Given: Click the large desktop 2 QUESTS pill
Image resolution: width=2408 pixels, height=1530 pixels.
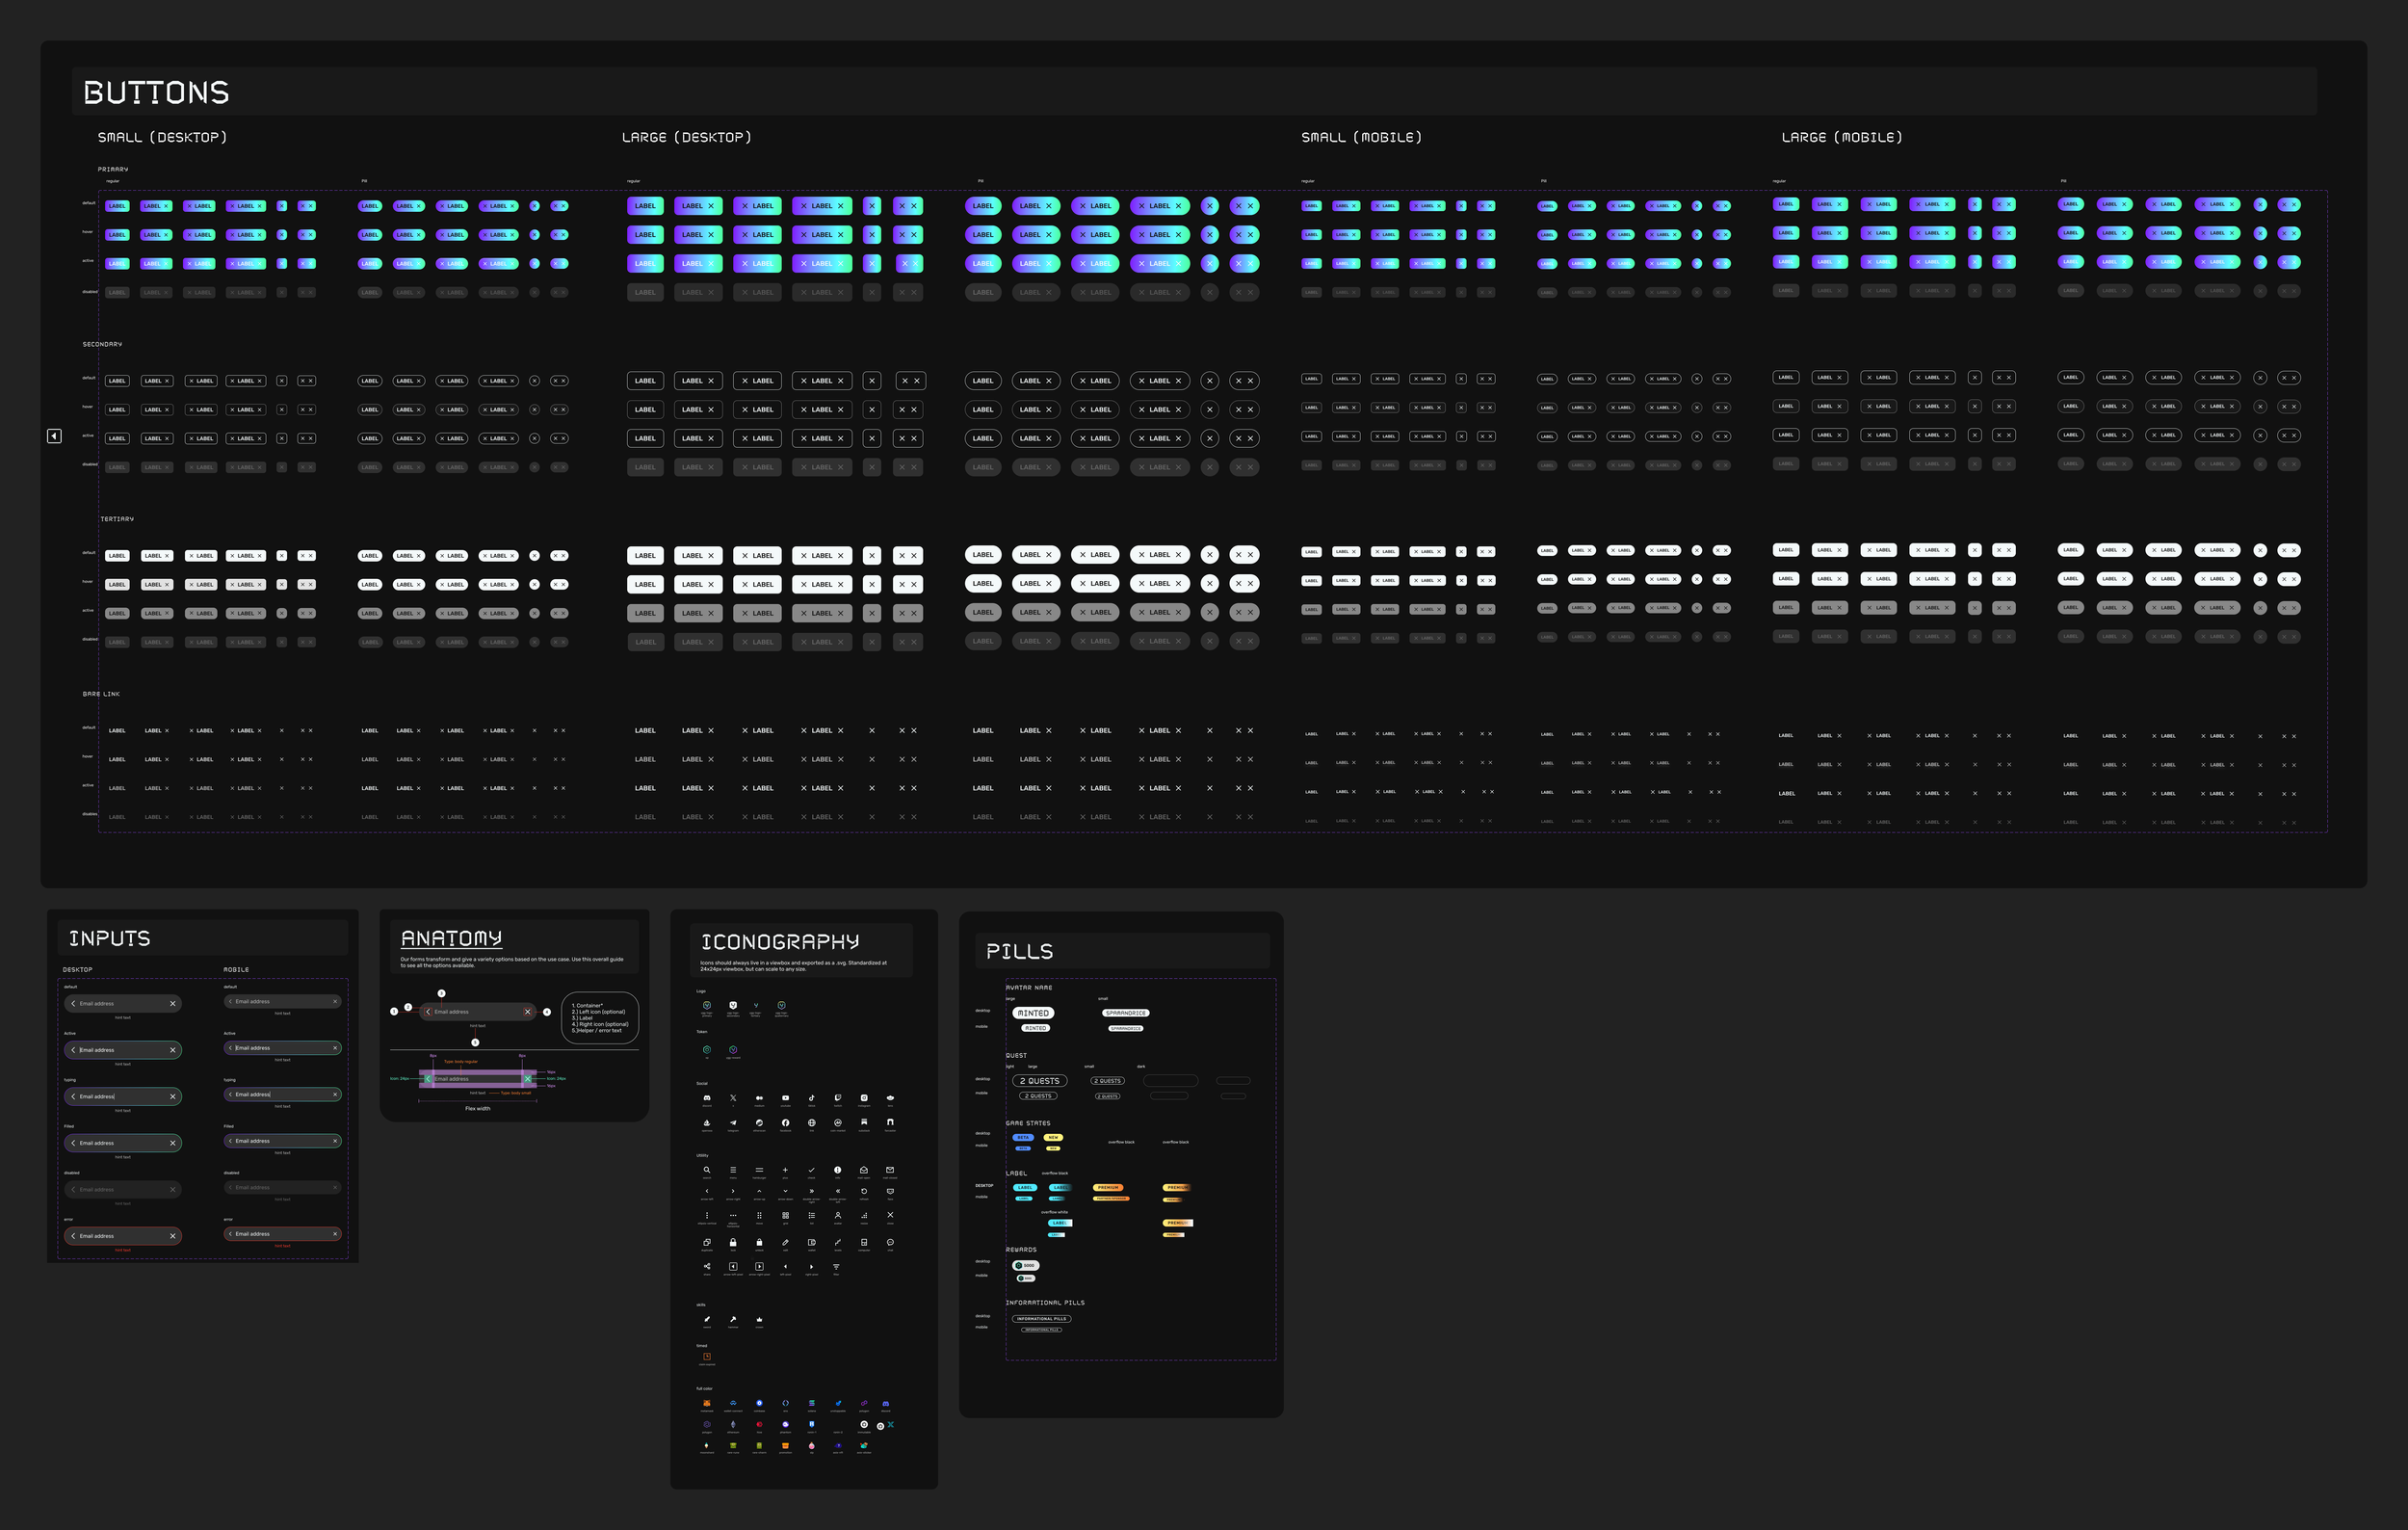Looking at the screenshot, I should pos(1039,1081).
